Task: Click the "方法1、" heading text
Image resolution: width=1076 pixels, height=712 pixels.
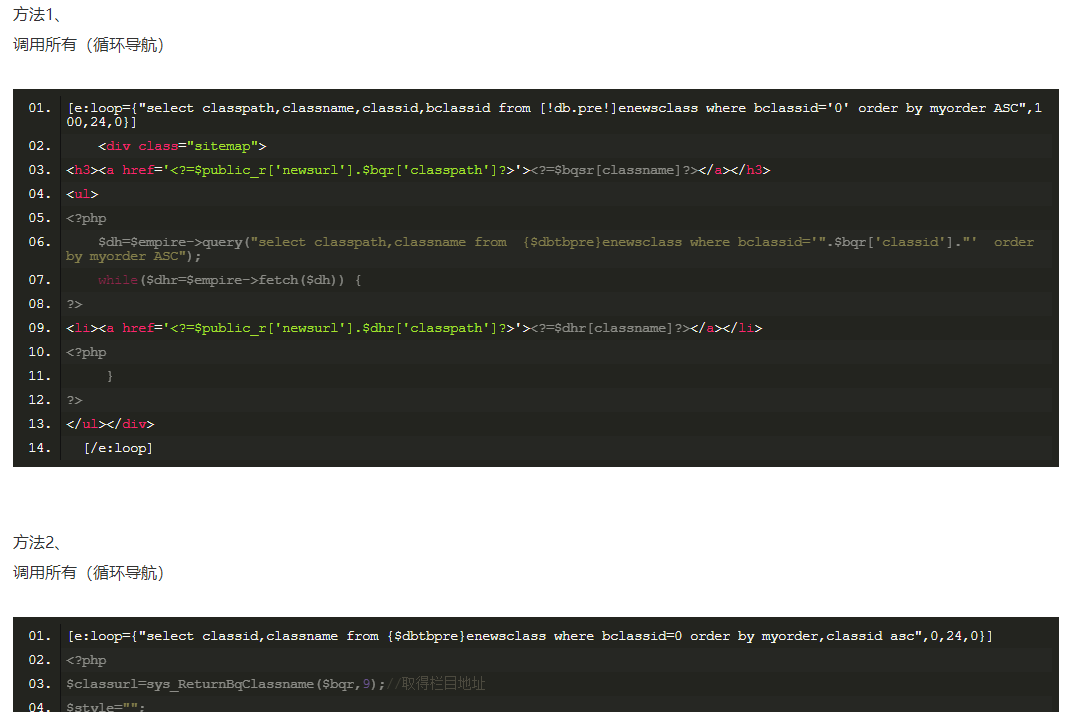Action: [37, 15]
